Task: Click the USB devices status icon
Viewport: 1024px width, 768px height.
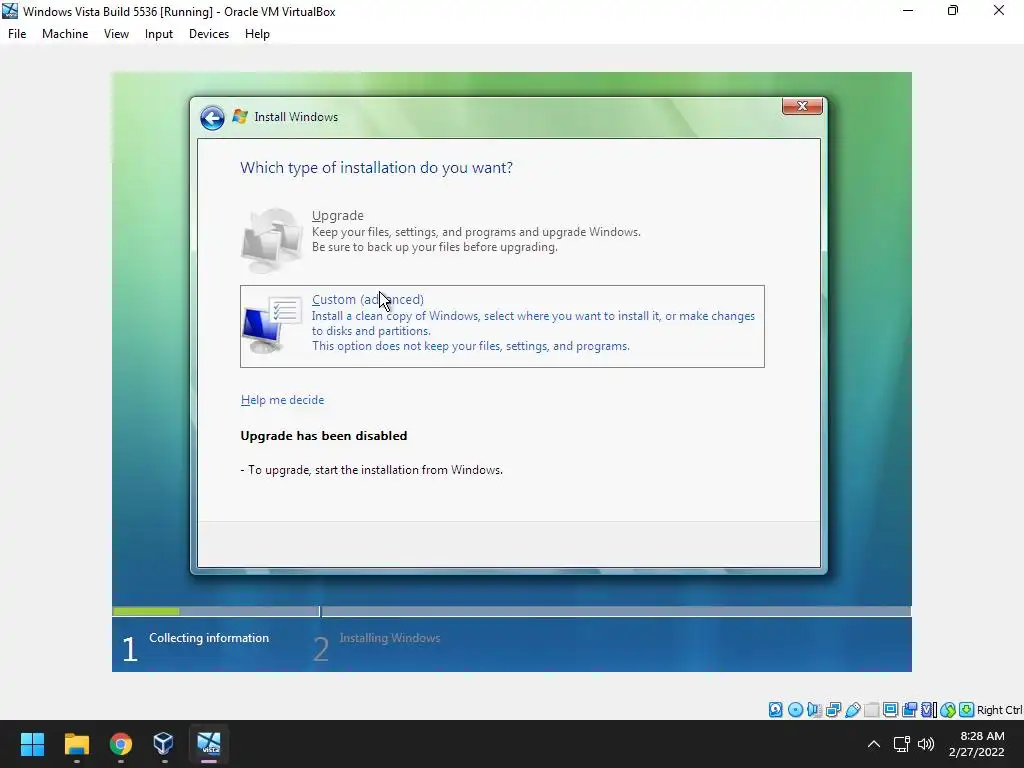Action: click(852, 710)
